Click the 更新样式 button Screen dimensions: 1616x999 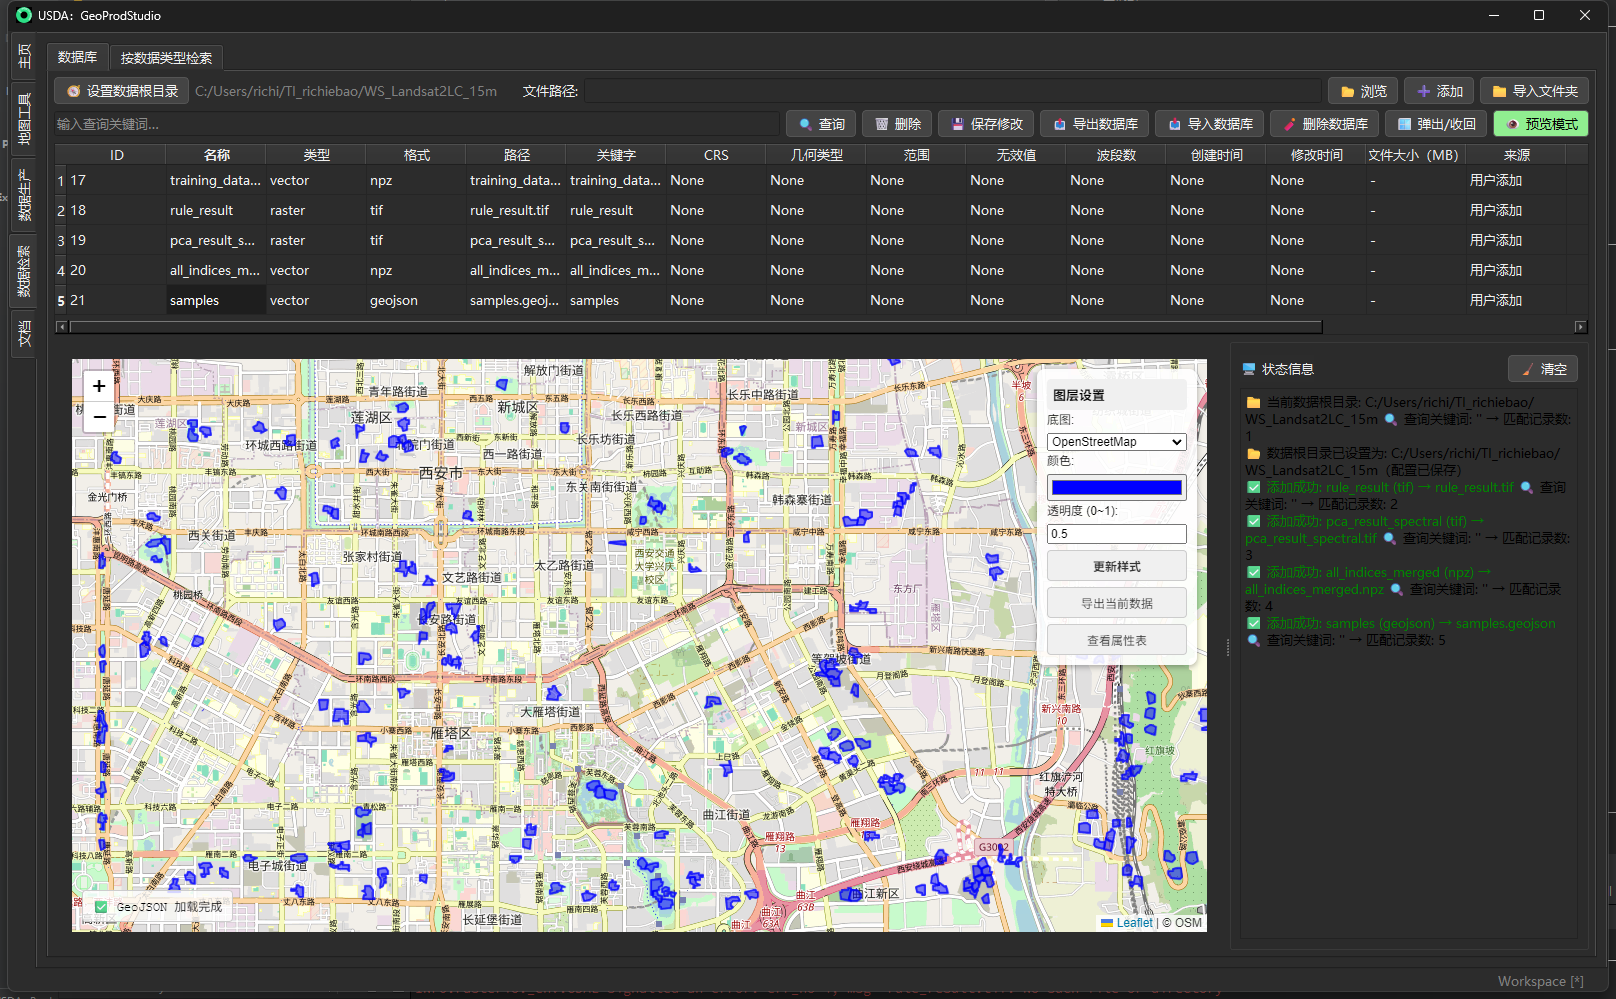point(1116,567)
